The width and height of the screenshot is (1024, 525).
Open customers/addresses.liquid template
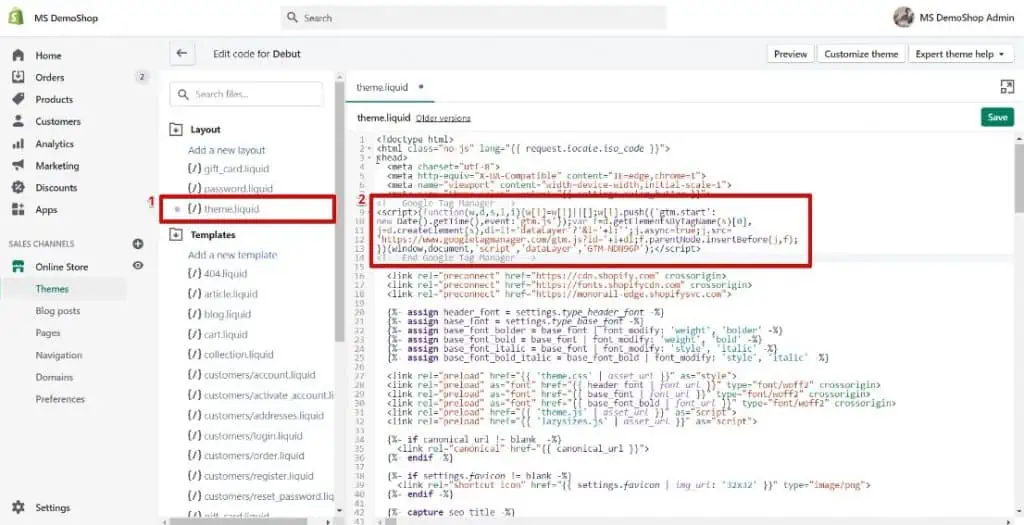click(255, 415)
